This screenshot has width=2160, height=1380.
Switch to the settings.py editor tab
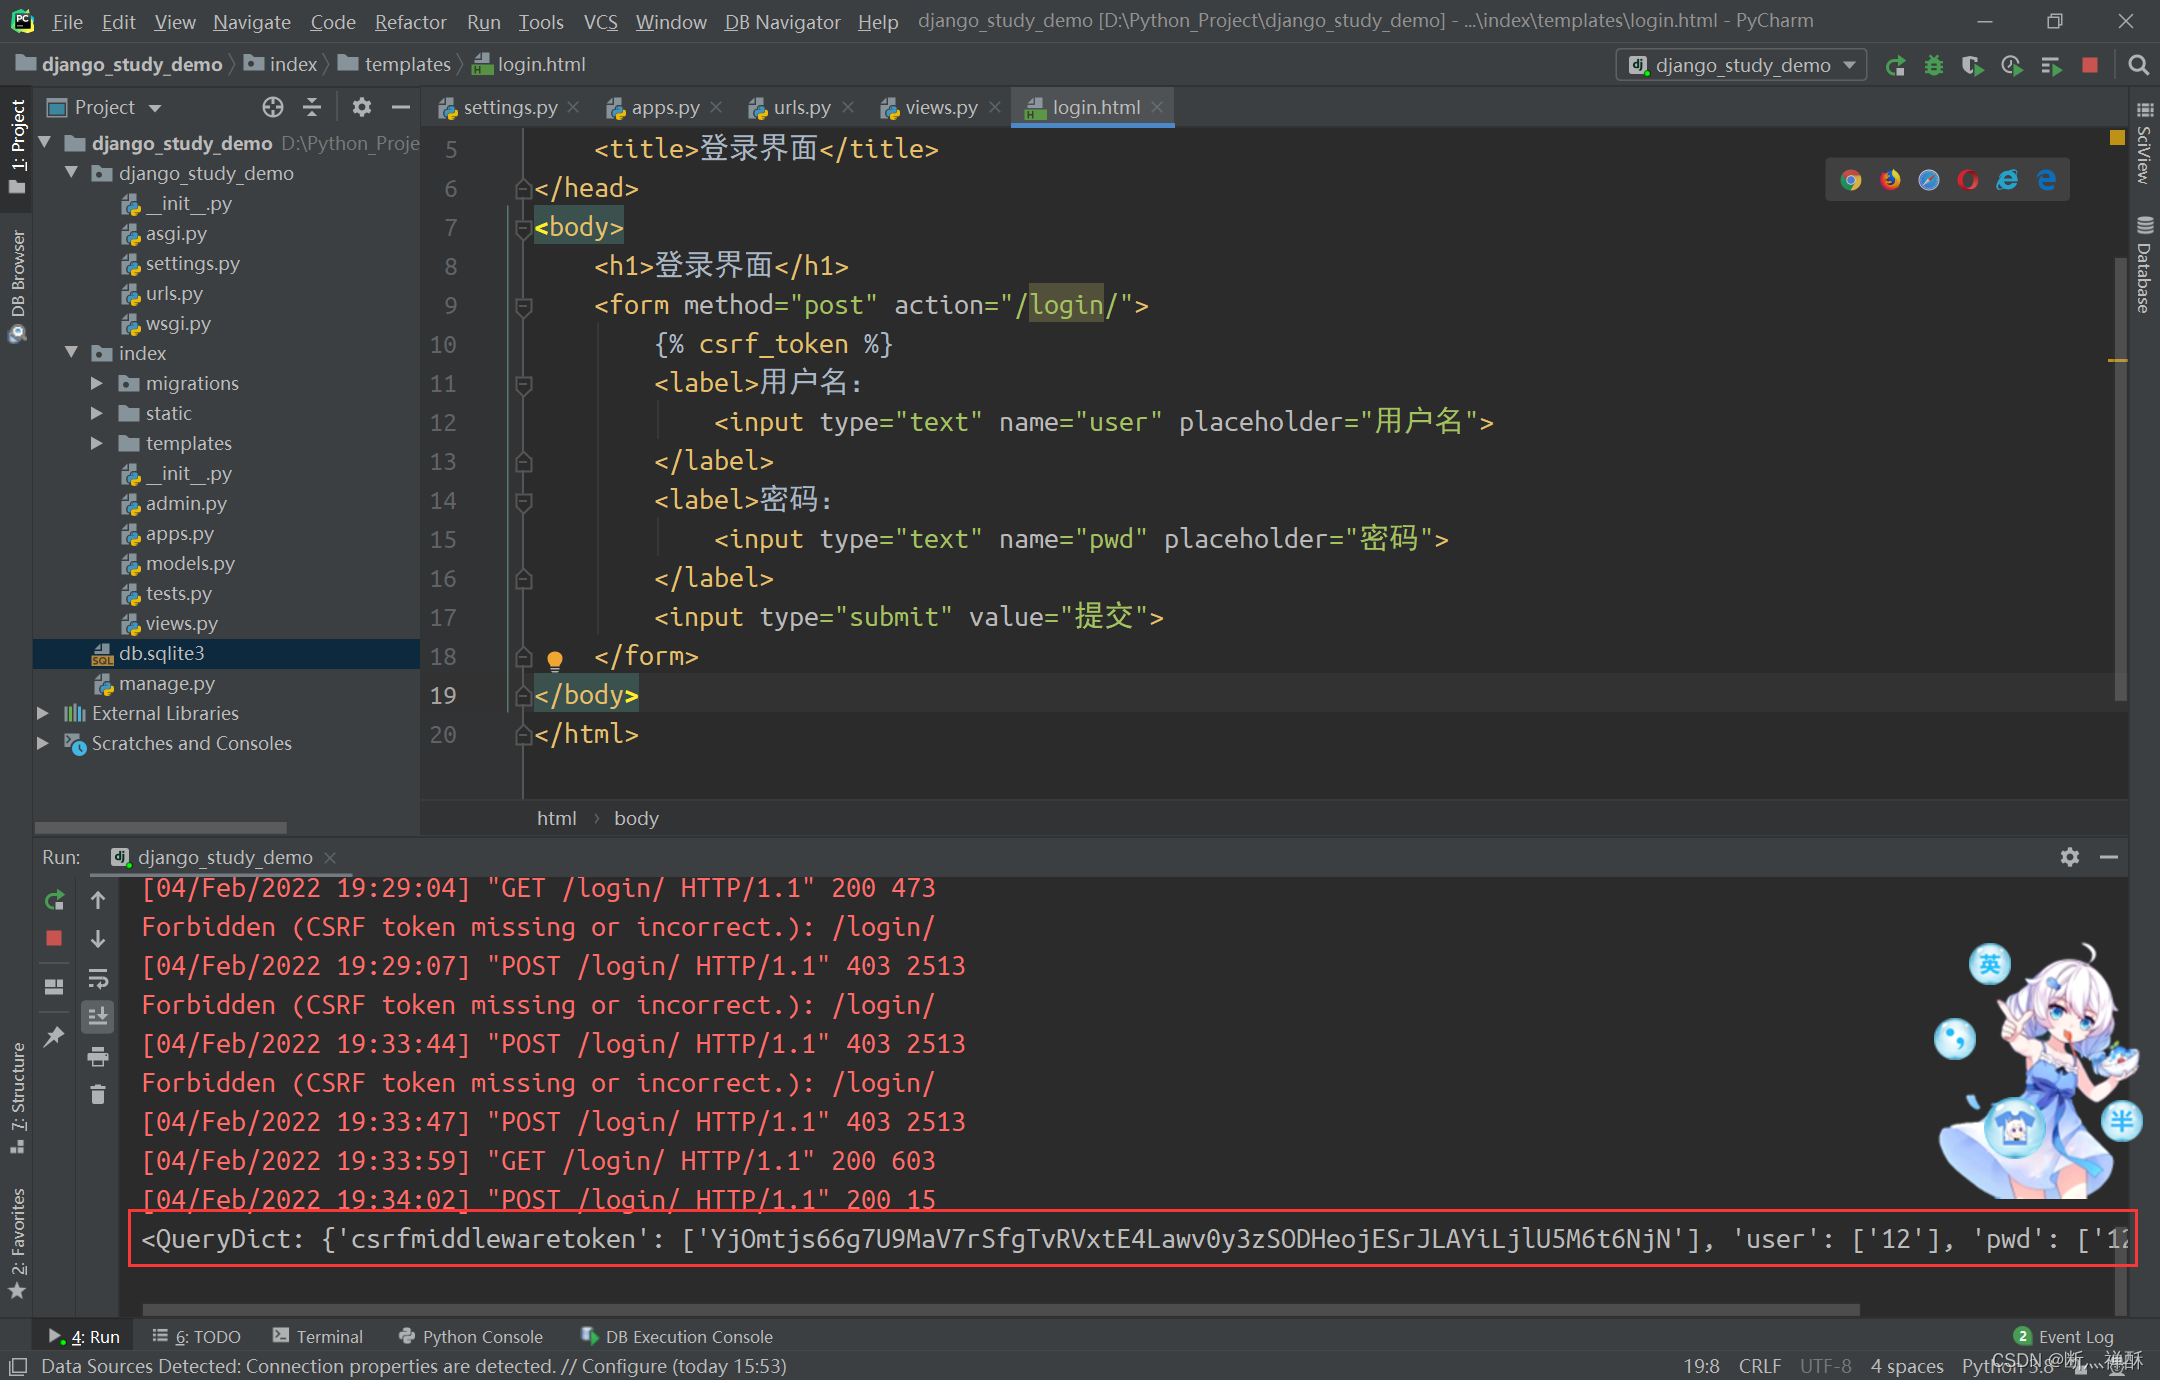point(510,107)
